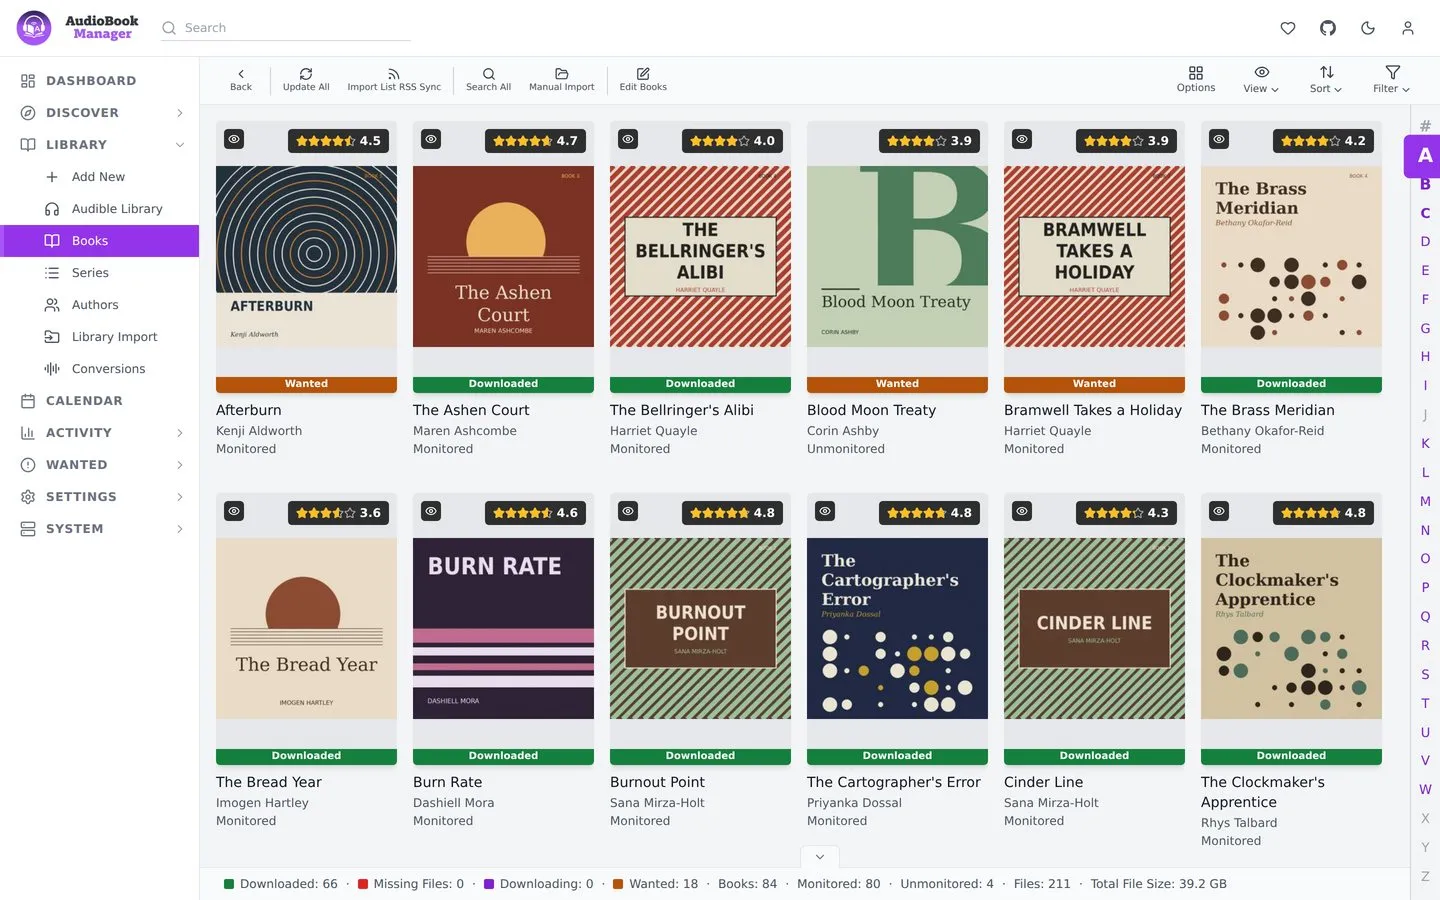
Task: Click the Search All toolbar icon
Action: pyautogui.click(x=488, y=80)
